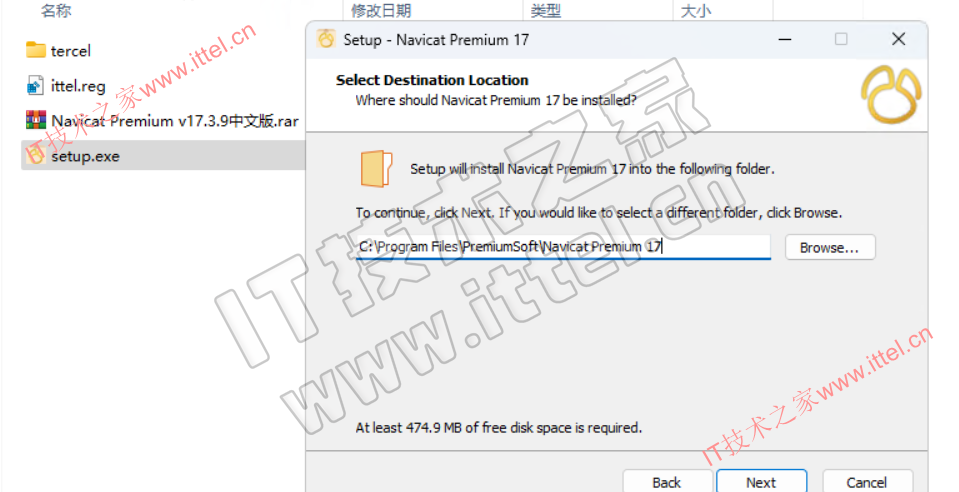Select the ittel.reg registry file icon
This screenshot has height=492, width=959.
tap(35, 86)
